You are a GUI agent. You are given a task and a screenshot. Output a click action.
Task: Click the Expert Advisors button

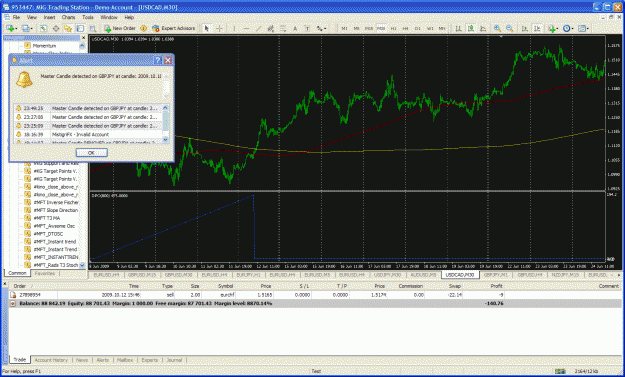point(173,28)
